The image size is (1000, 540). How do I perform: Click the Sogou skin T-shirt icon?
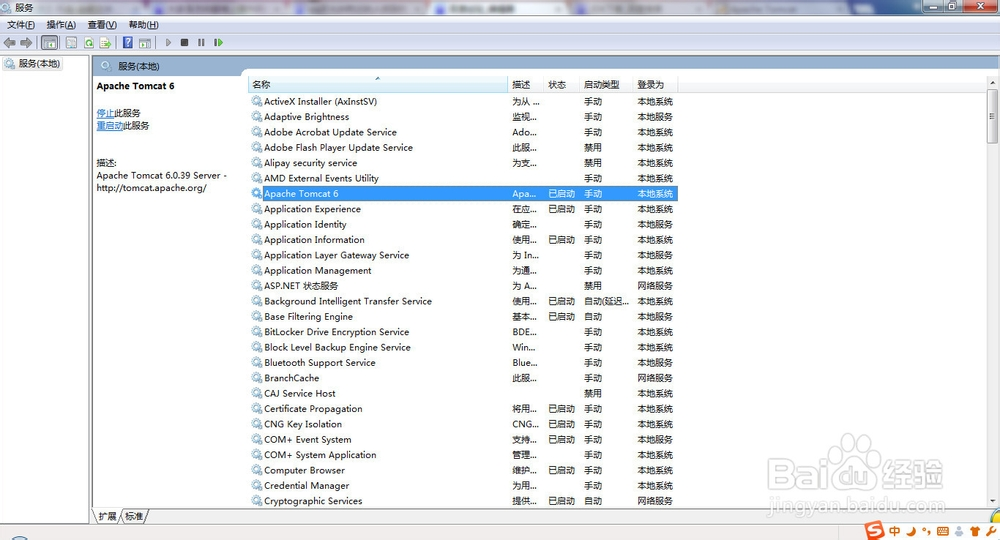tap(974, 531)
